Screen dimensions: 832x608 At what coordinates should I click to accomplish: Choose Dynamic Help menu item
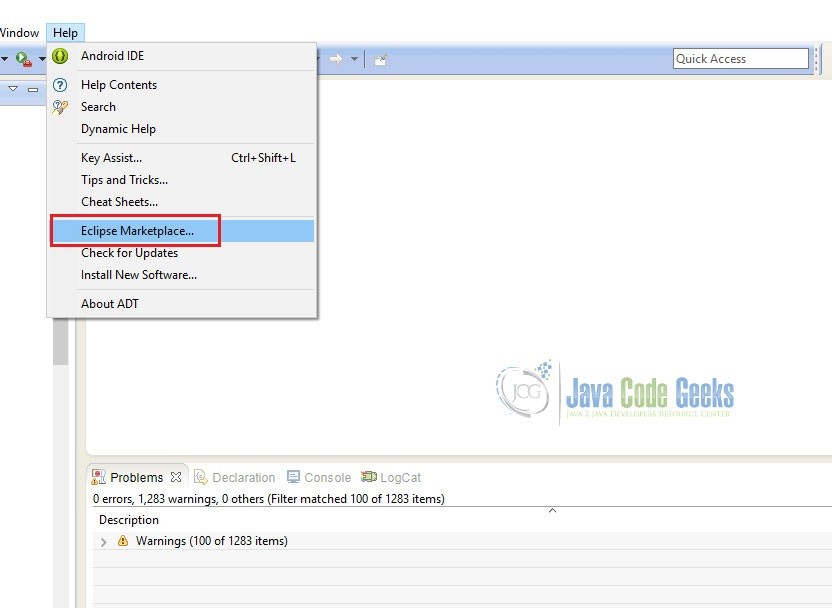(x=182, y=129)
